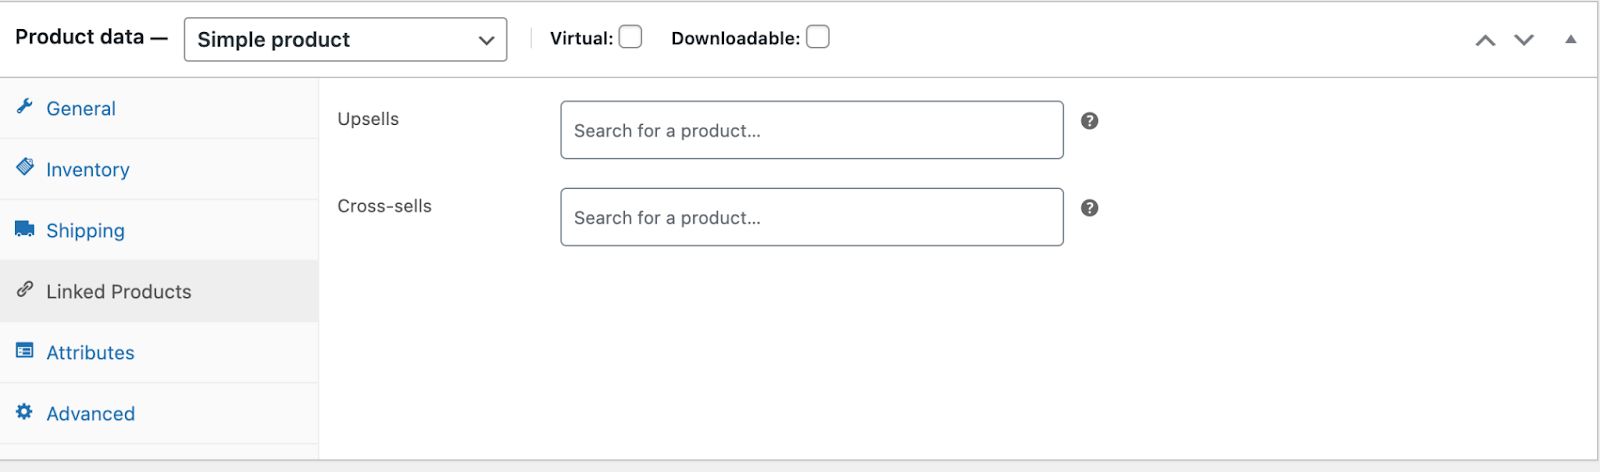Click the Advanced gear icon
The image size is (1600, 472).
[x=25, y=412]
